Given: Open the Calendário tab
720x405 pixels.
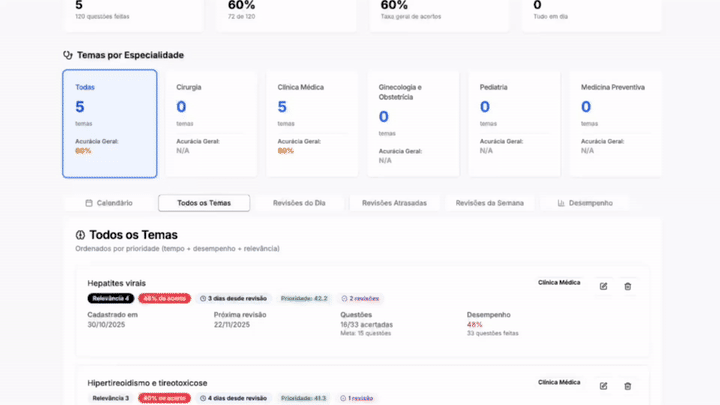Looking at the screenshot, I should 109,203.
